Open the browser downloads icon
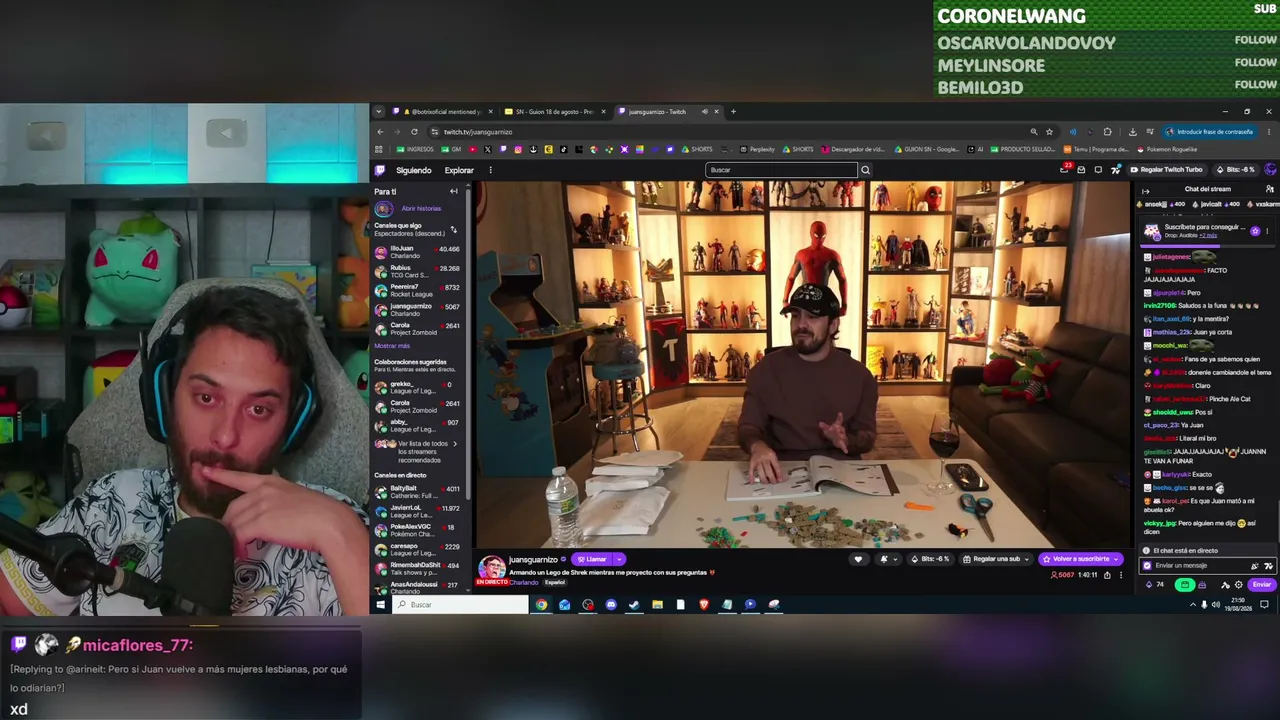The width and height of the screenshot is (1280, 720). click(1132, 132)
